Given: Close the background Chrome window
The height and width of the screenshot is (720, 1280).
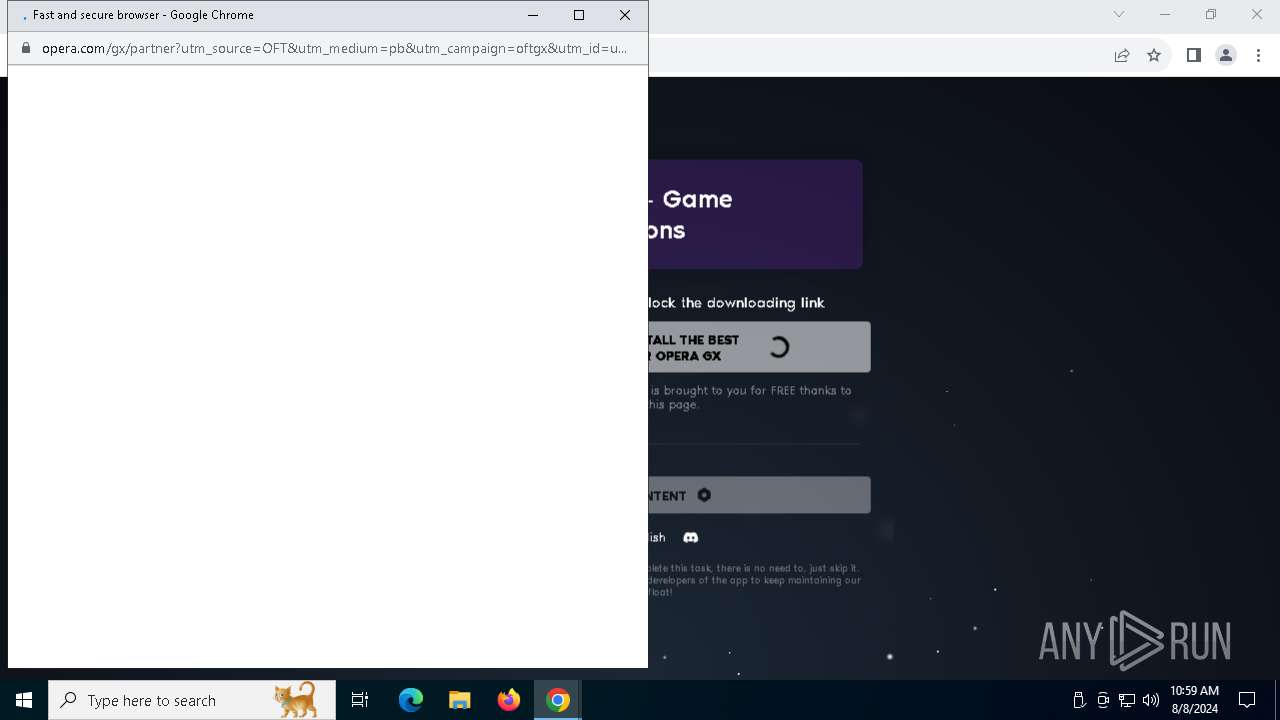Looking at the screenshot, I should [1257, 14].
